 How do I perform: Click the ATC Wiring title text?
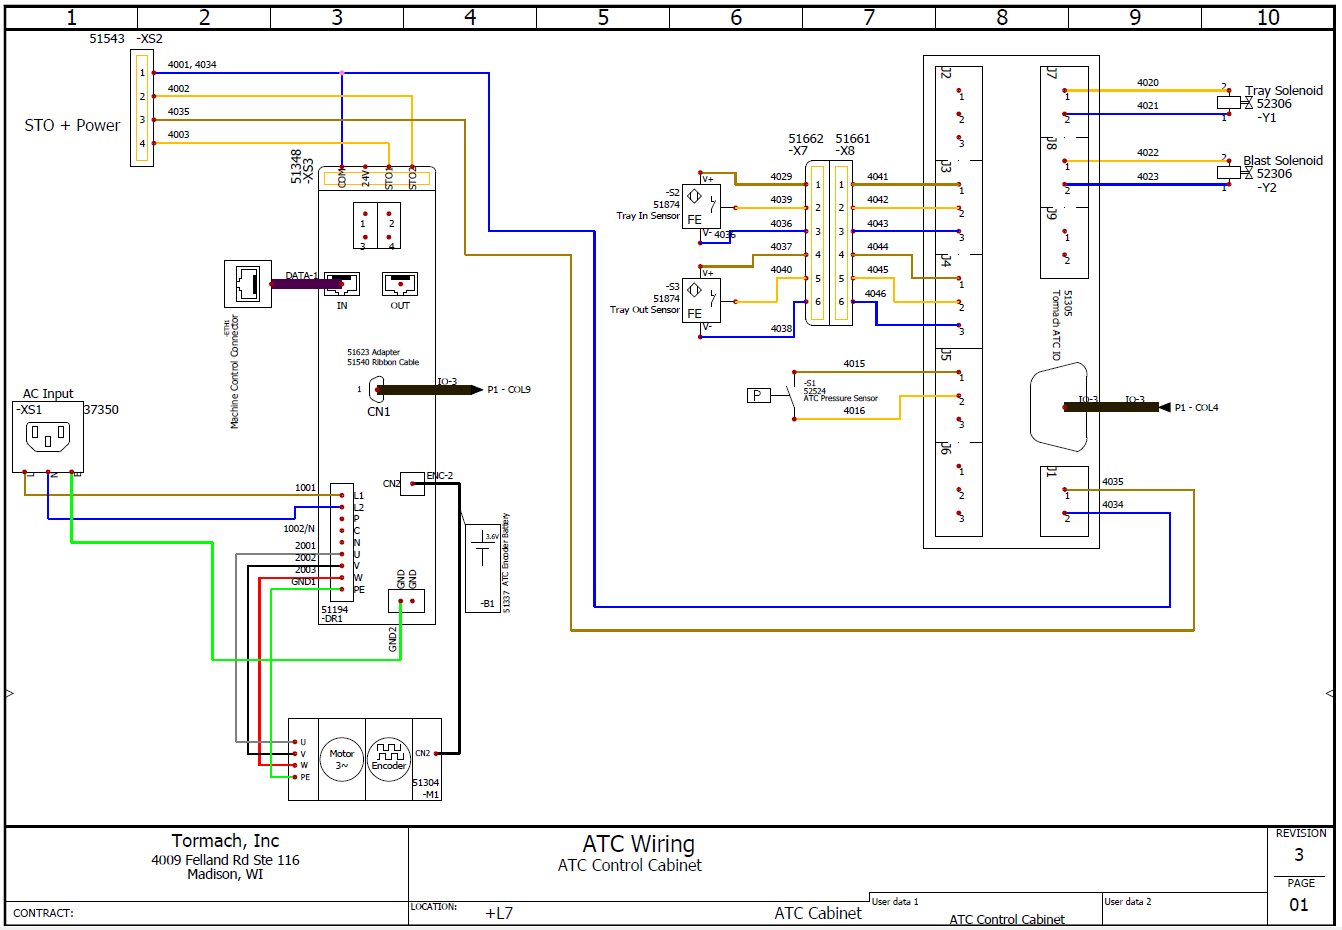[x=638, y=844]
